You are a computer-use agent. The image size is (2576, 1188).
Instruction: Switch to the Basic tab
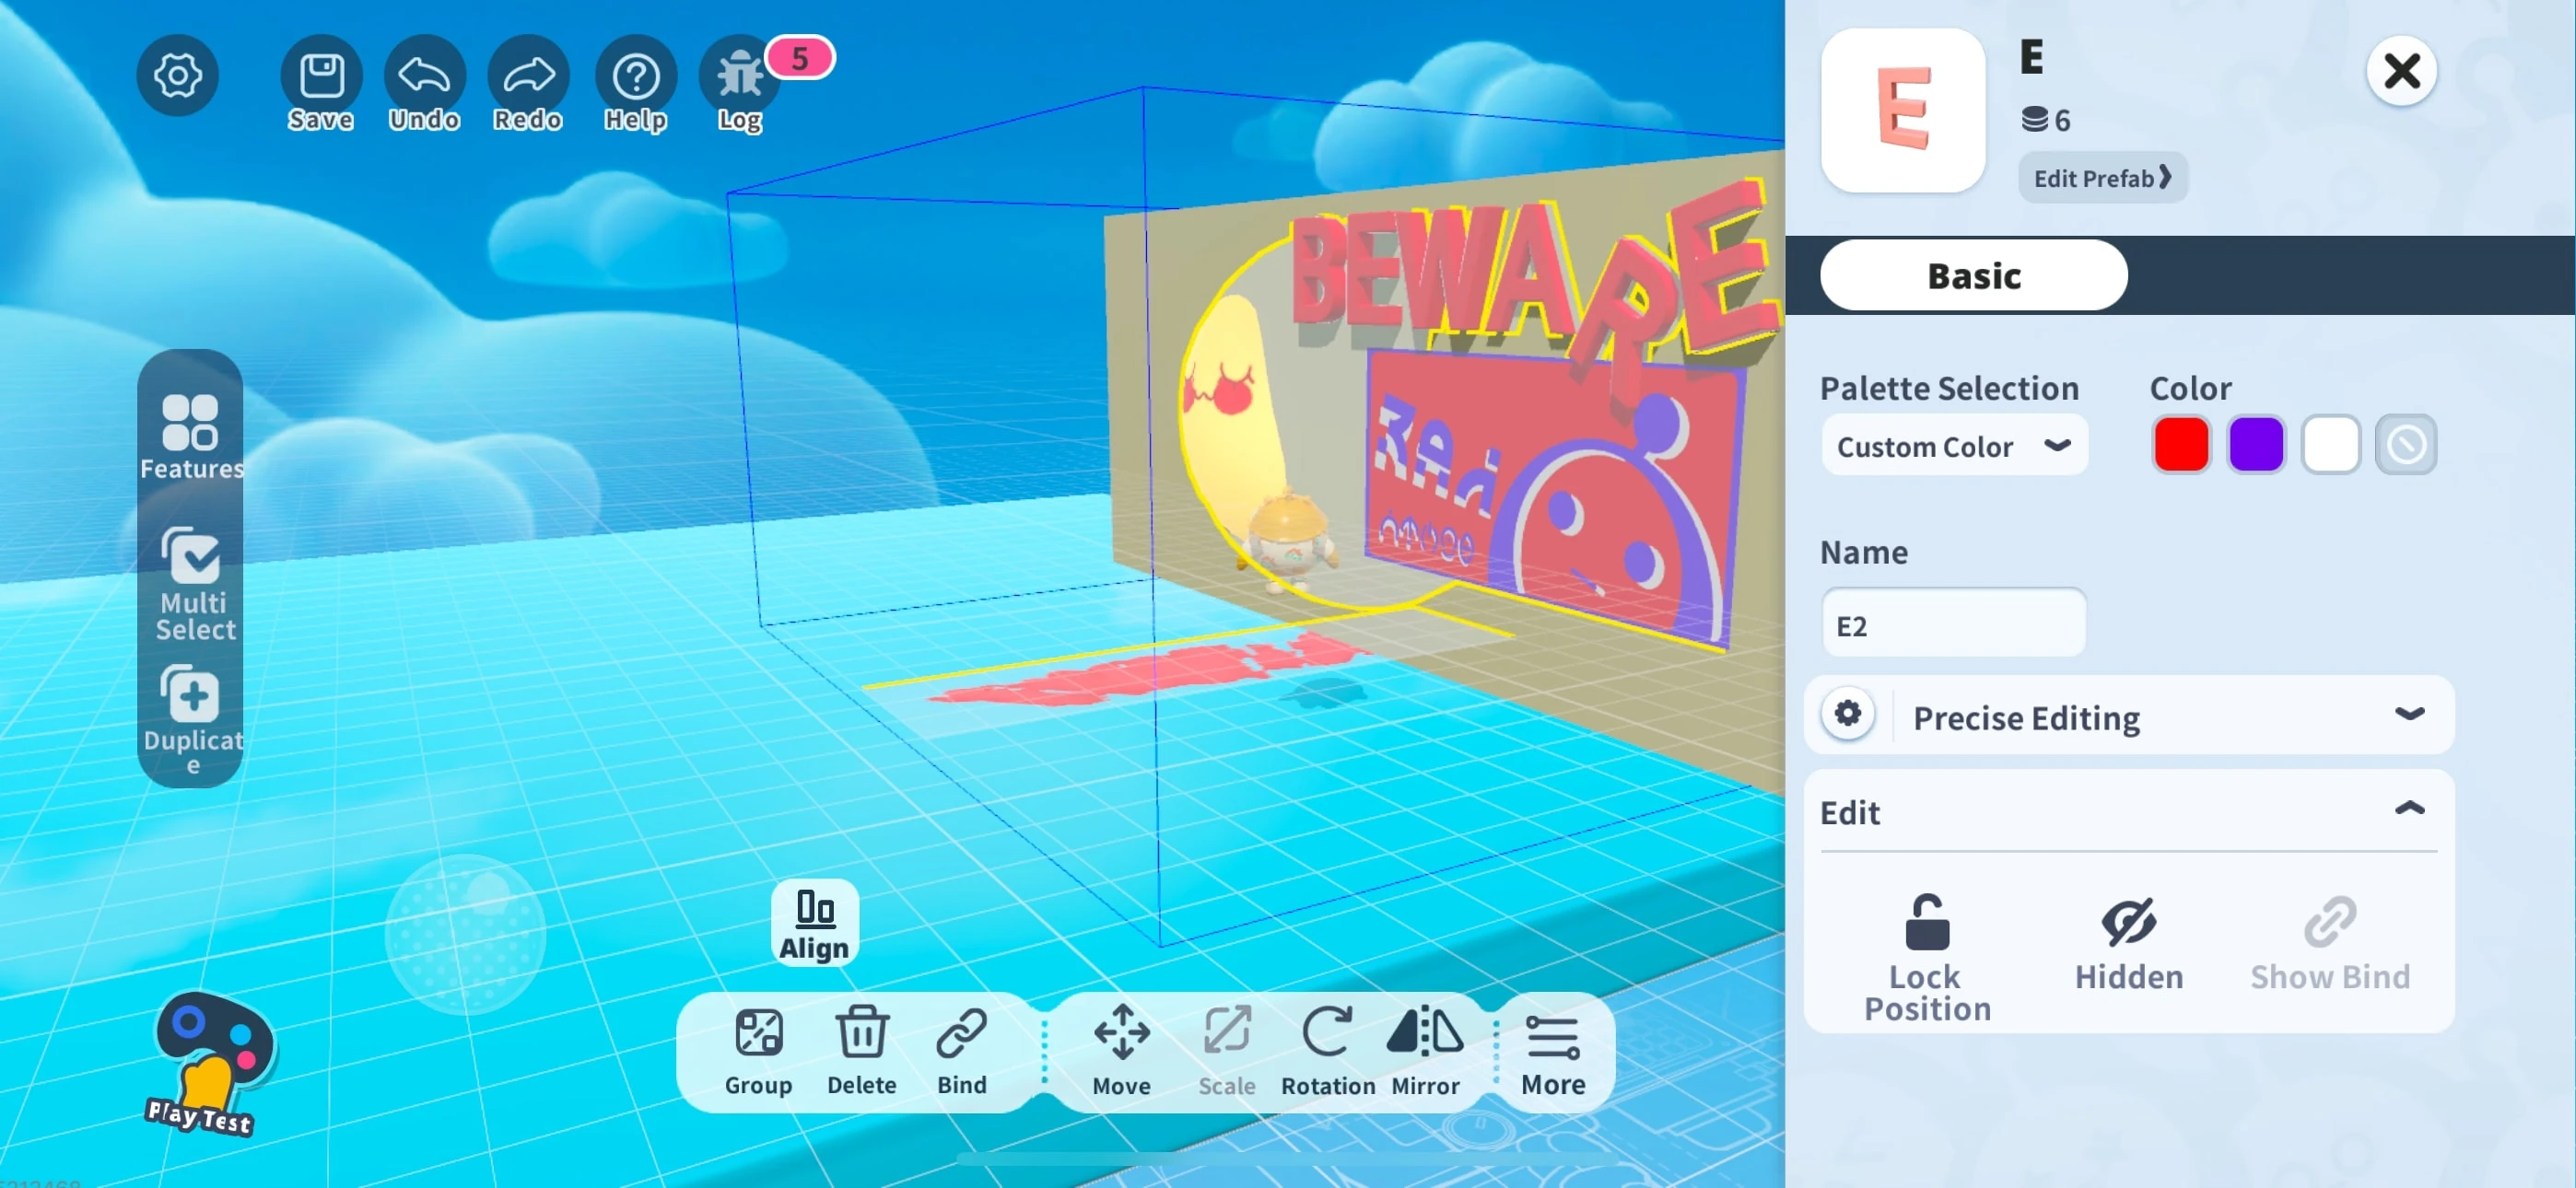pos(1973,276)
